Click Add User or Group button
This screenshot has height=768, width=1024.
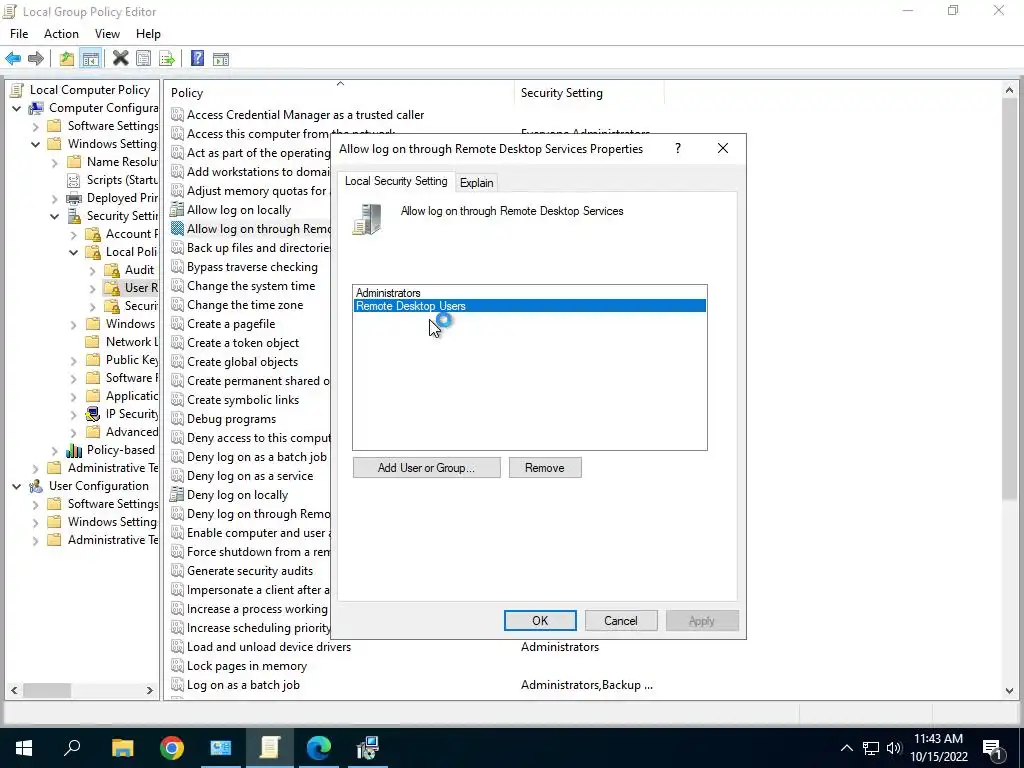(x=426, y=468)
